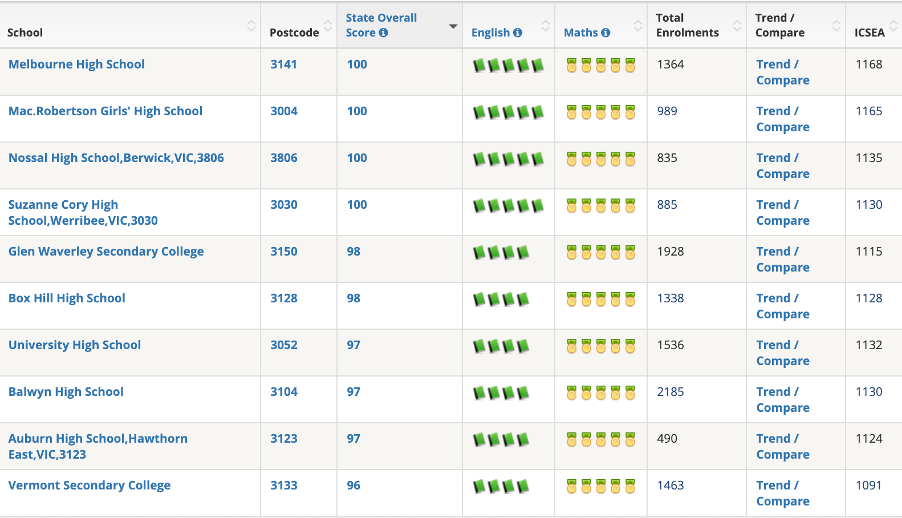The width and height of the screenshot is (902, 518).
Task: Click info icon next to English header
Action: click(x=518, y=33)
